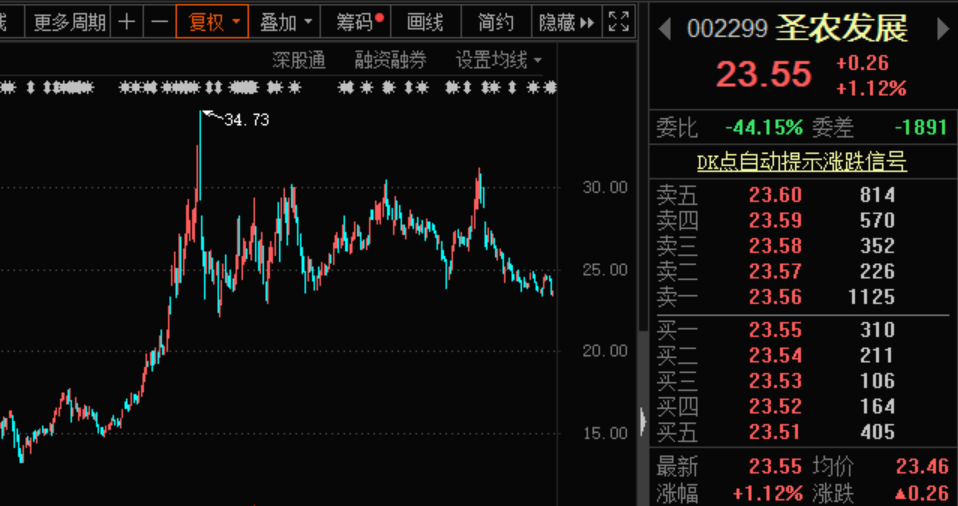Viewport: 958px width, 506px height.
Task: Switch to 简约 simple mode
Action: coord(496,23)
